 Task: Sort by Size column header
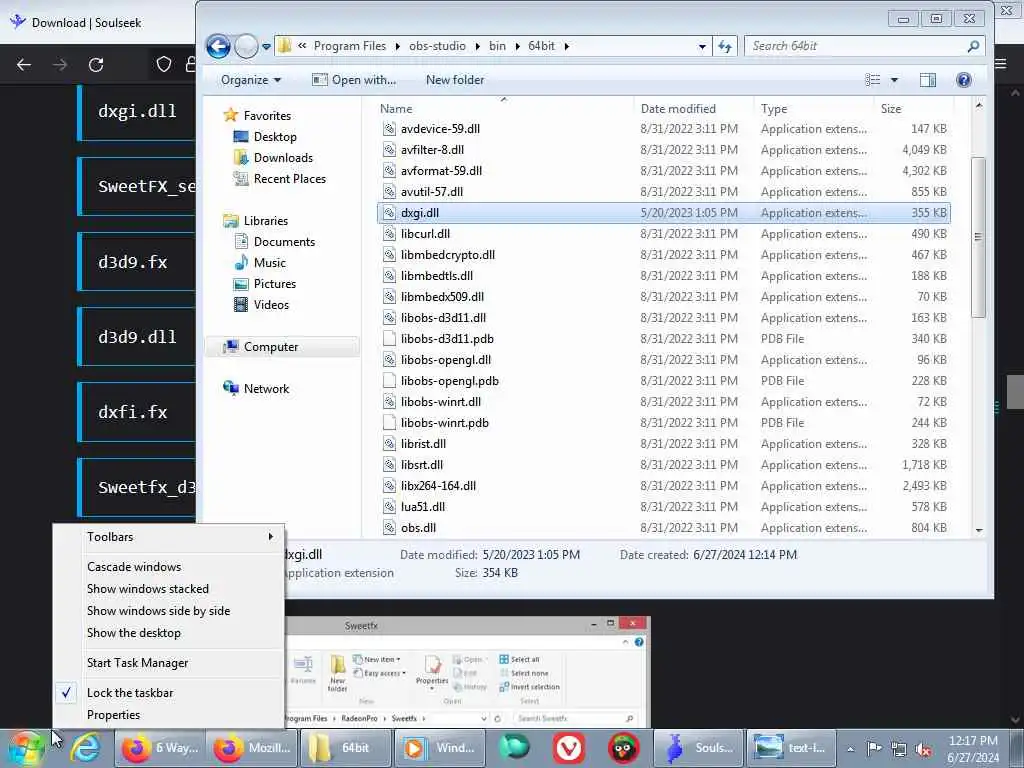click(x=913, y=108)
